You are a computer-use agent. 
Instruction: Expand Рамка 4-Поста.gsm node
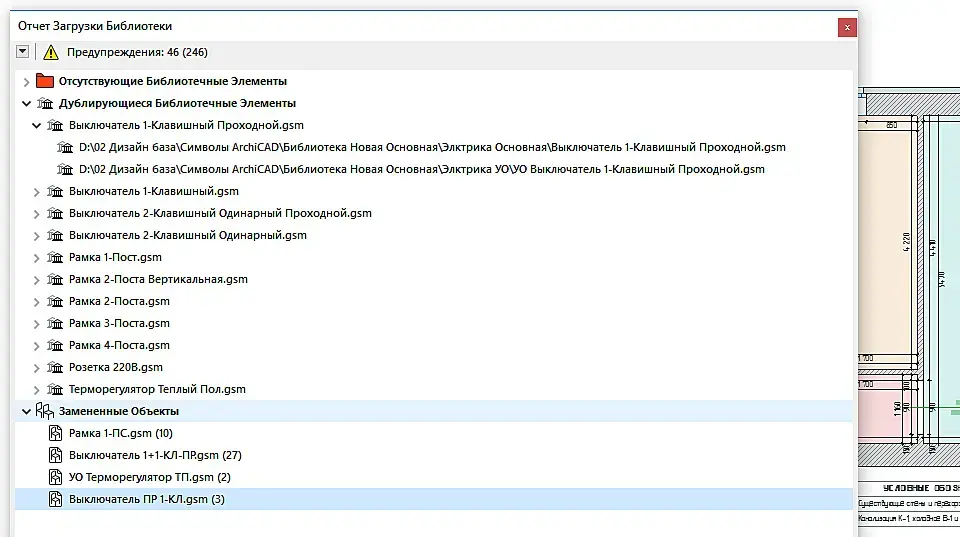tap(37, 346)
